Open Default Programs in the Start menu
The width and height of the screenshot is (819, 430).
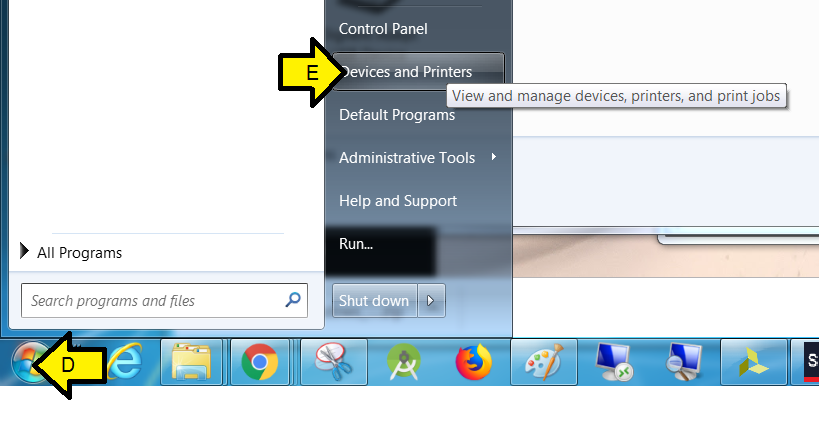[x=397, y=114]
